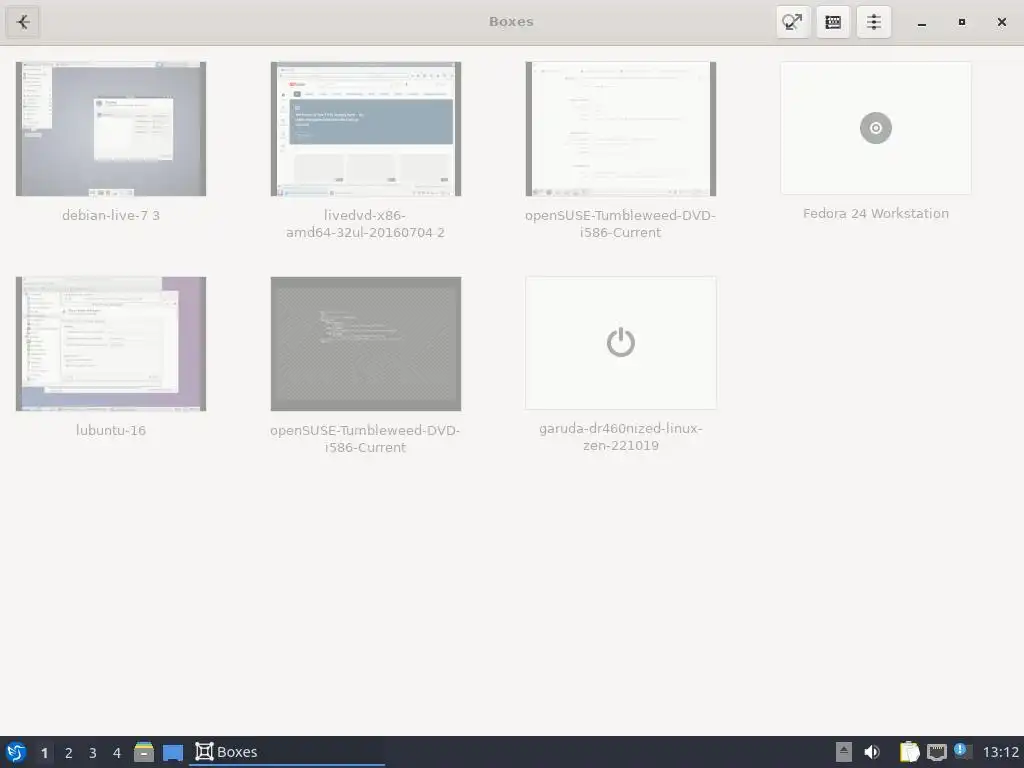The image size is (1024, 768).
Task: Switch to workspace 3 in the pager
Action: (x=93, y=752)
